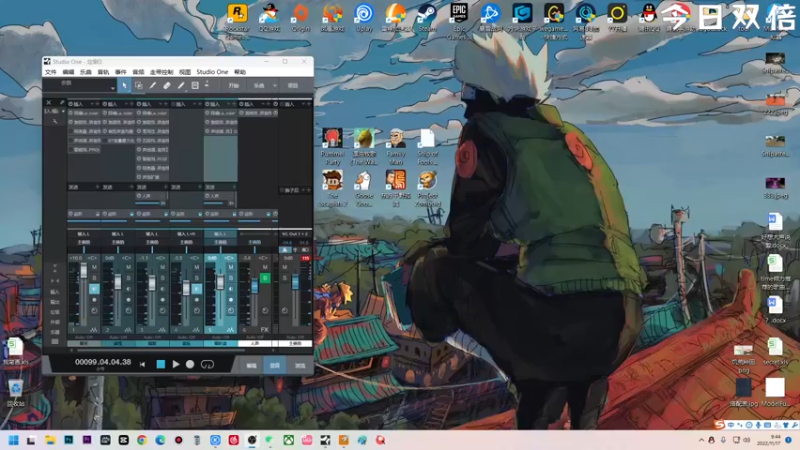Open channel 1 automation mode icon
The height and width of the screenshot is (450, 800).
(x=94, y=310)
